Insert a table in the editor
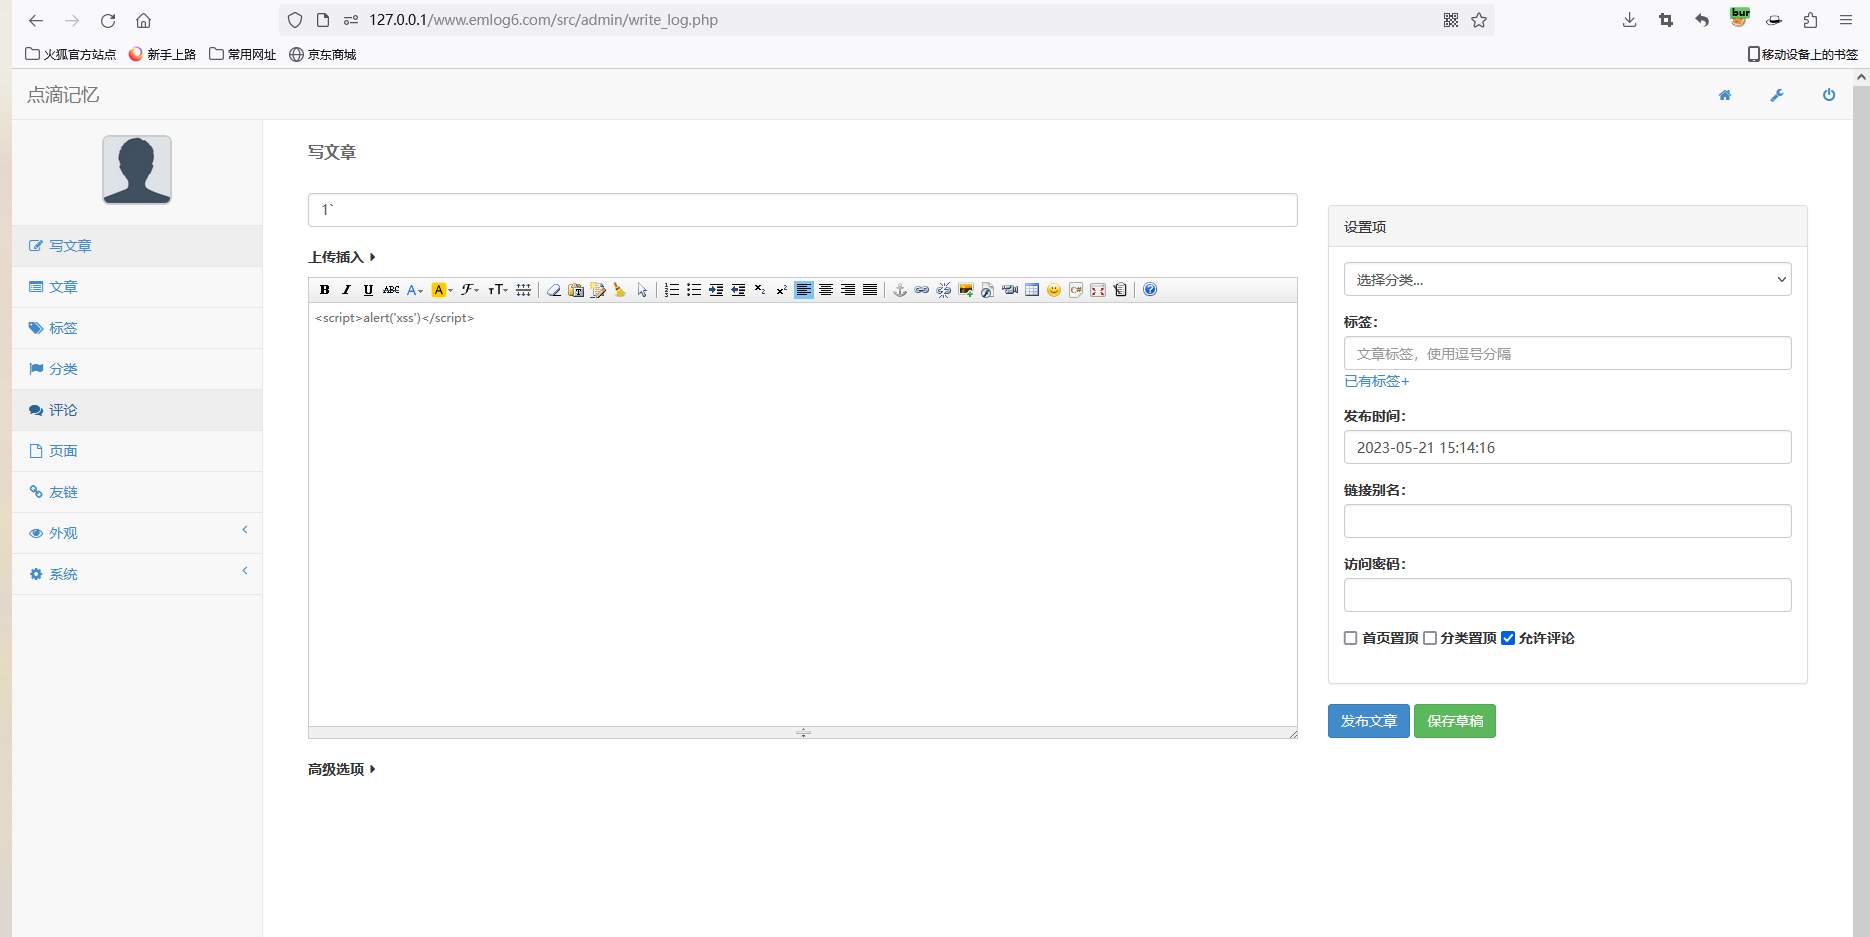The height and width of the screenshot is (937, 1870). (1032, 290)
